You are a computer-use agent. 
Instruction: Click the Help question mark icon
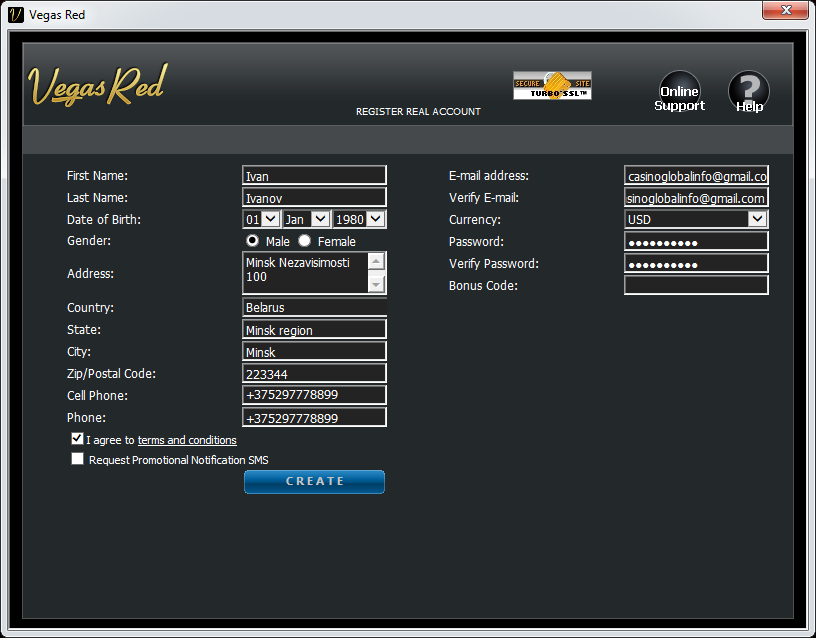[749, 92]
